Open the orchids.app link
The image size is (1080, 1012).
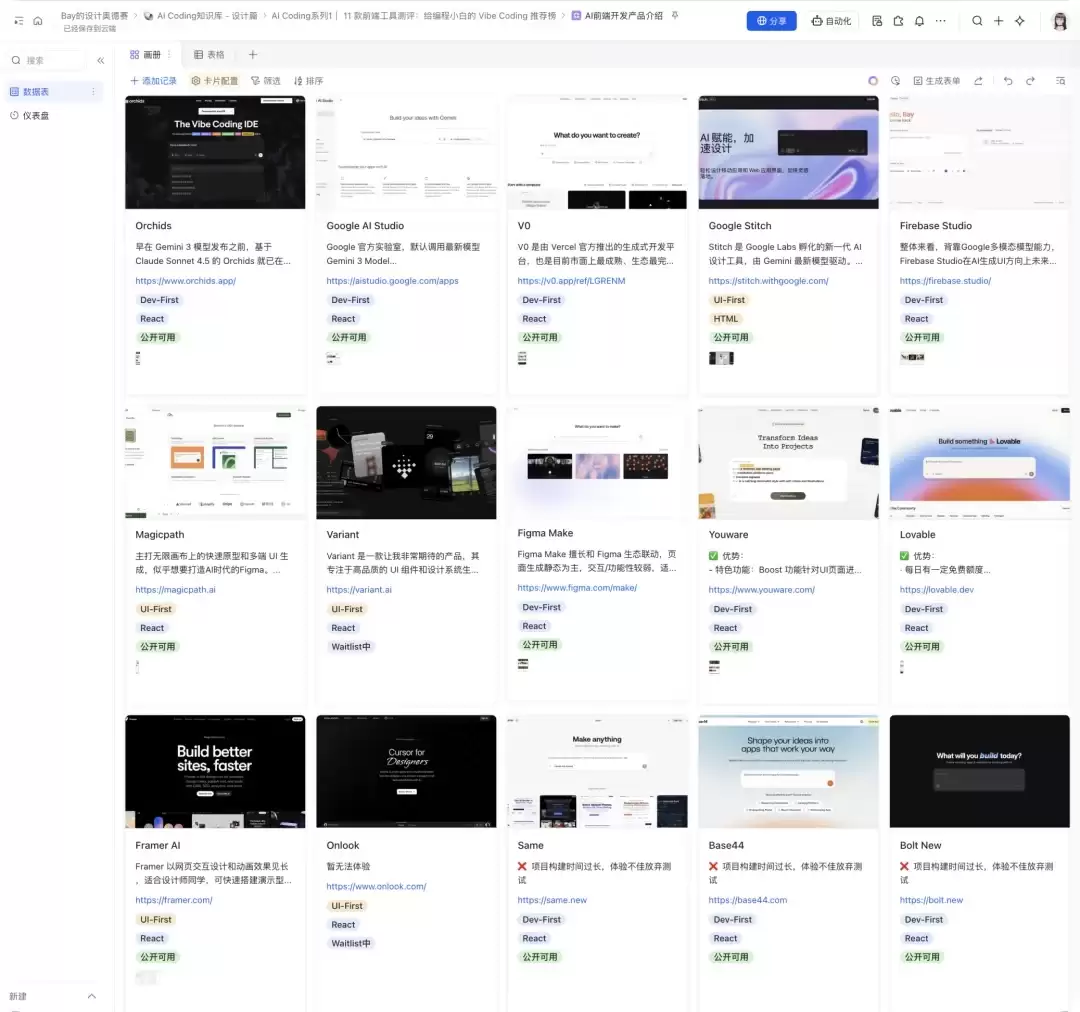(185, 280)
